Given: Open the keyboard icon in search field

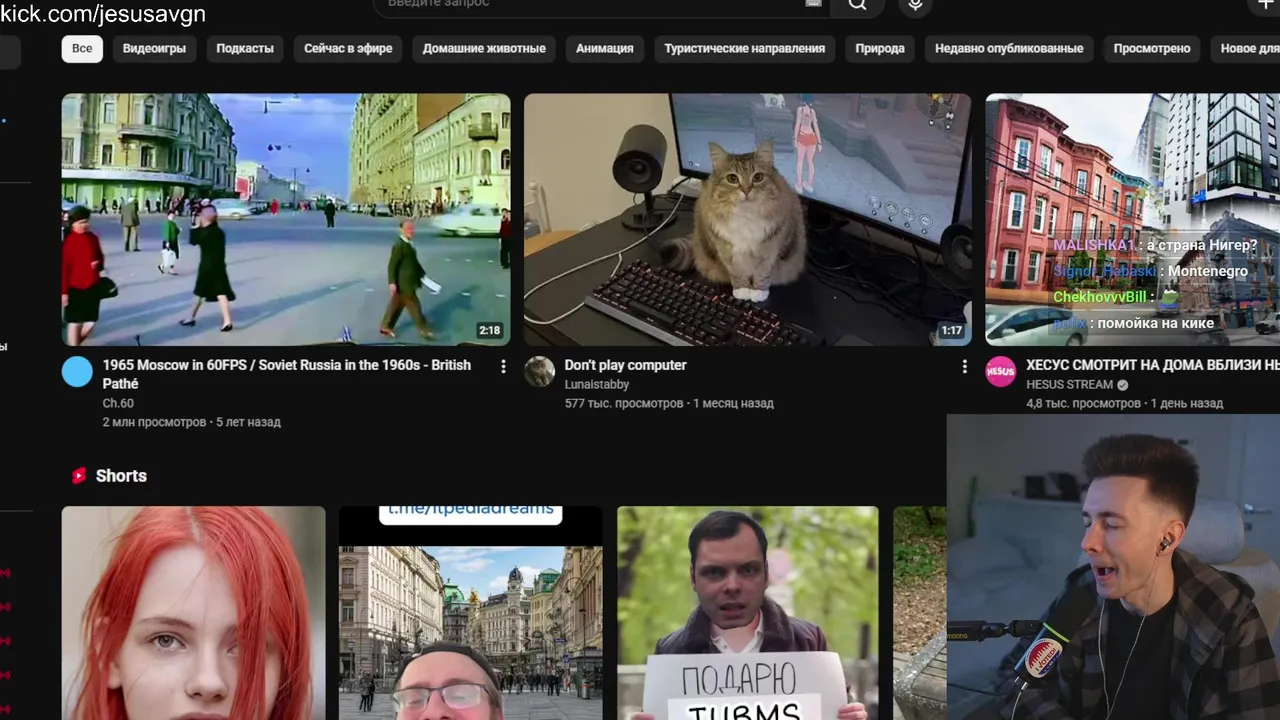Looking at the screenshot, I should (x=813, y=3).
